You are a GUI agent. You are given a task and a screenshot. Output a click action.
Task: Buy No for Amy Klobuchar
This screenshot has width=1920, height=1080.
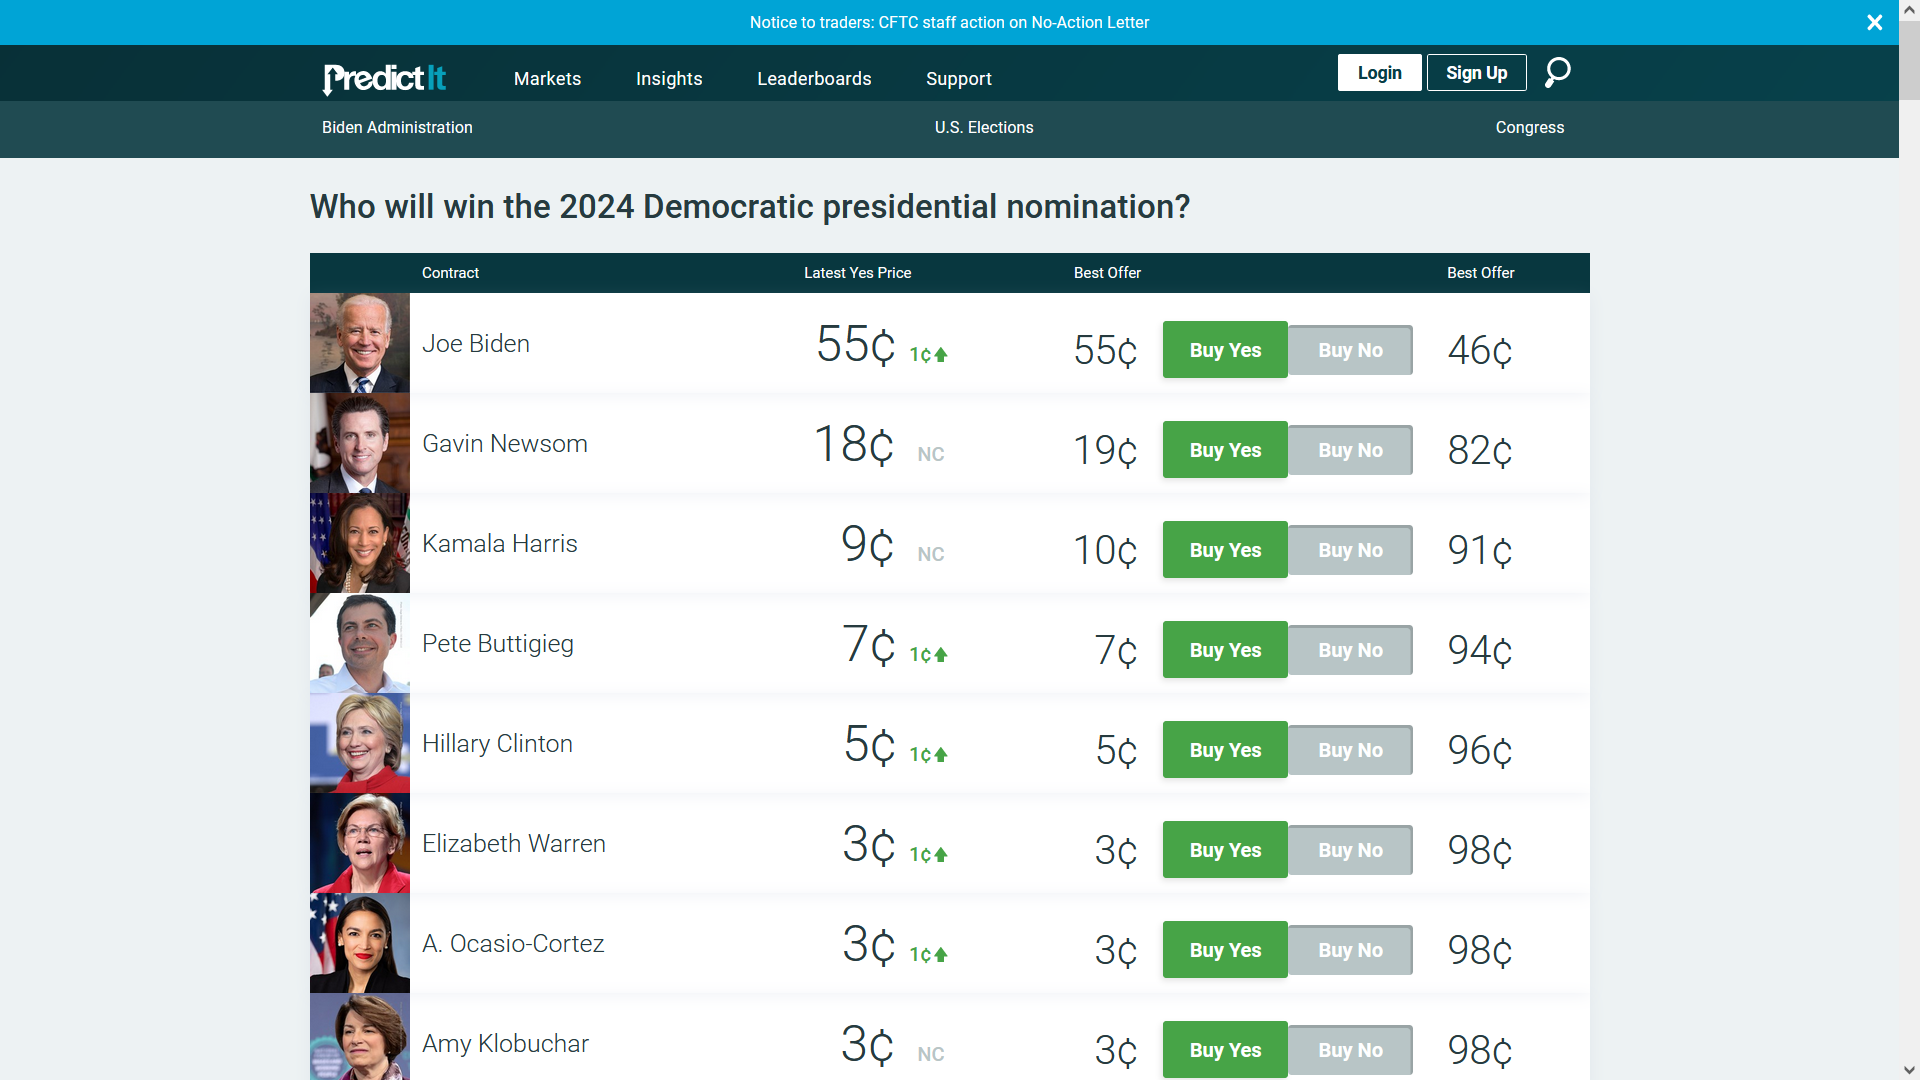click(x=1350, y=1050)
